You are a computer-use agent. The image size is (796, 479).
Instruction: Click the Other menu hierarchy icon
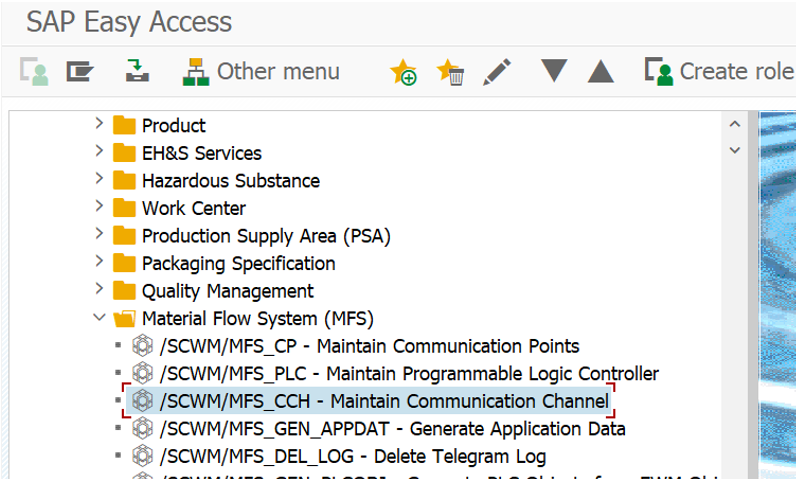coord(196,72)
